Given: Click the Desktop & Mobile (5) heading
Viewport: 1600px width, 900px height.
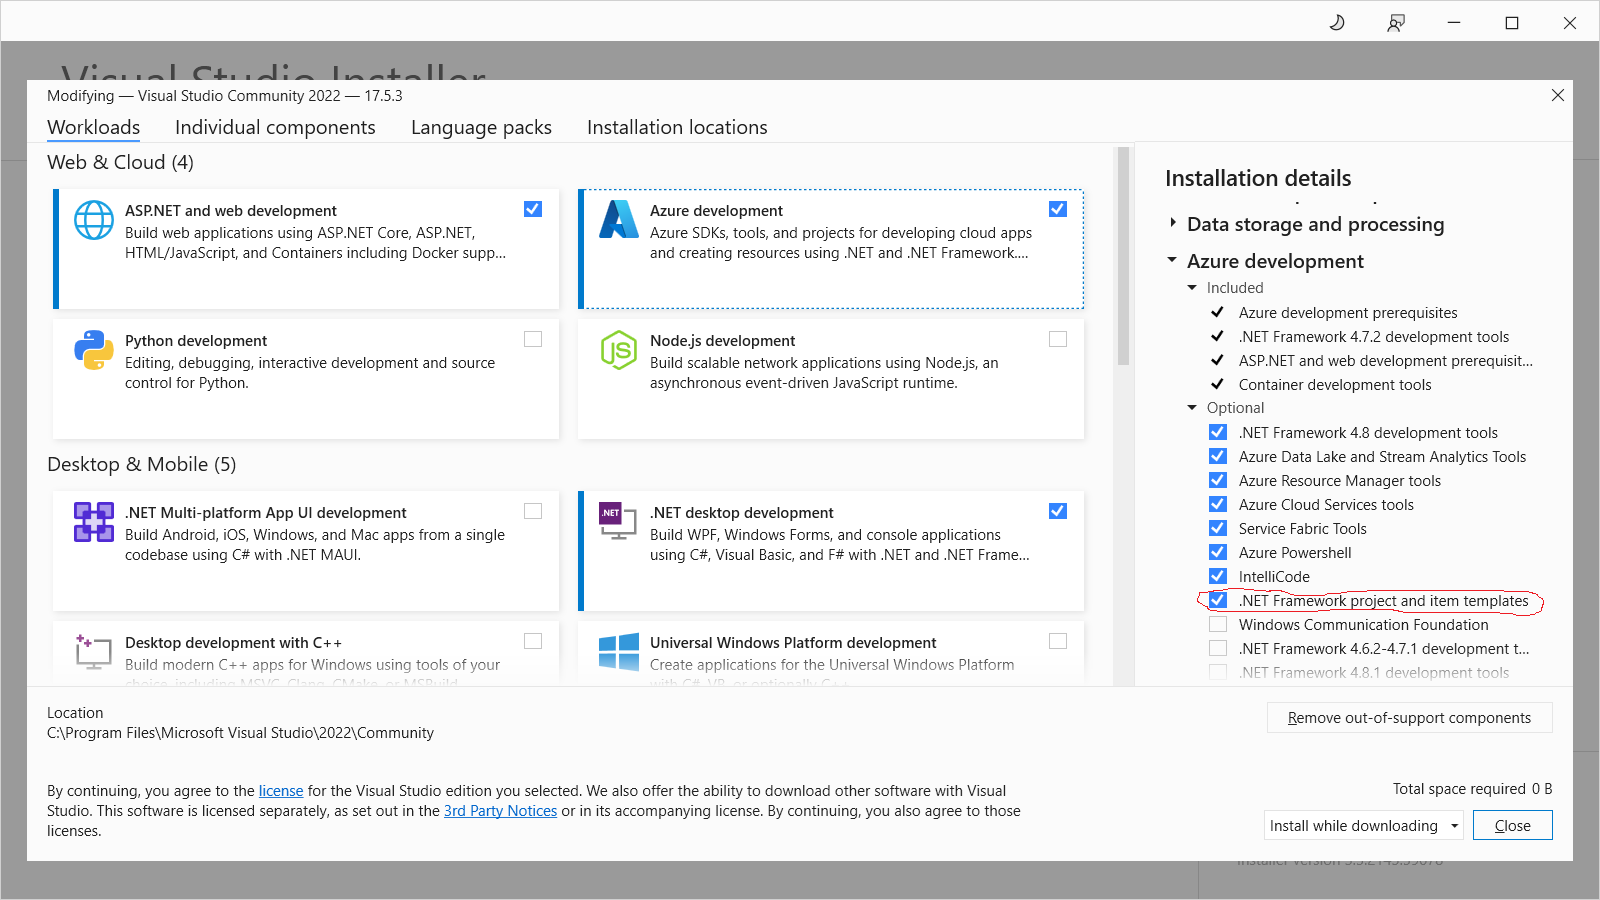Looking at the screenshot, I should point(141,464).
